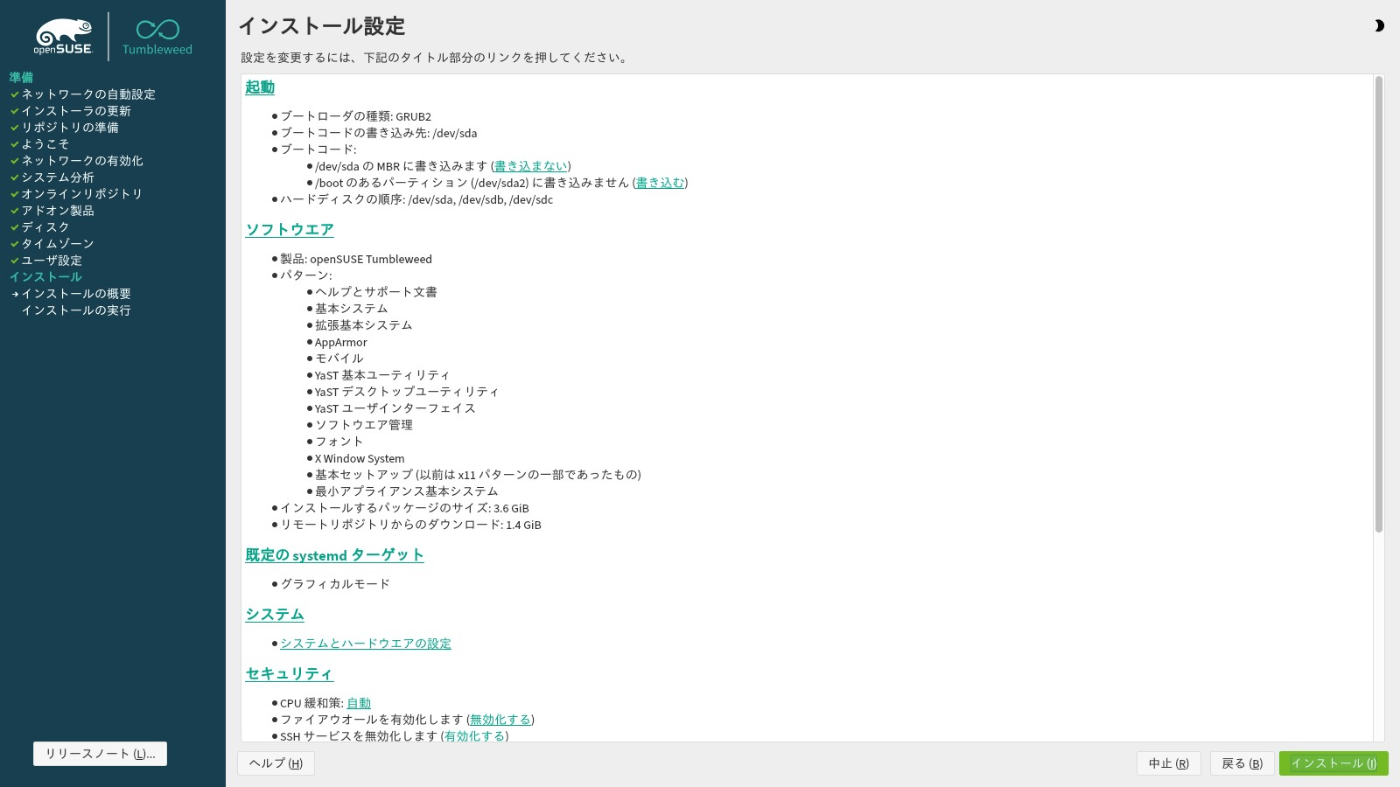Screen dimensions: 1400x787
Task: Select インストーラの更新 step in sidebar
Action: (76, 111)
